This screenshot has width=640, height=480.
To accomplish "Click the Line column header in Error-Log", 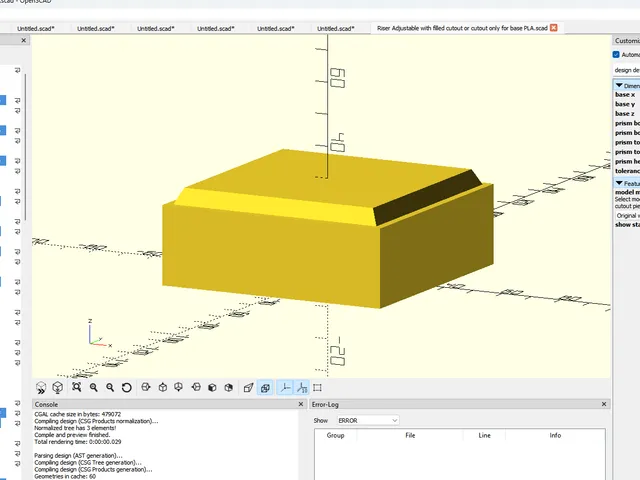I will pyautogui.click(x=484, y=436).
